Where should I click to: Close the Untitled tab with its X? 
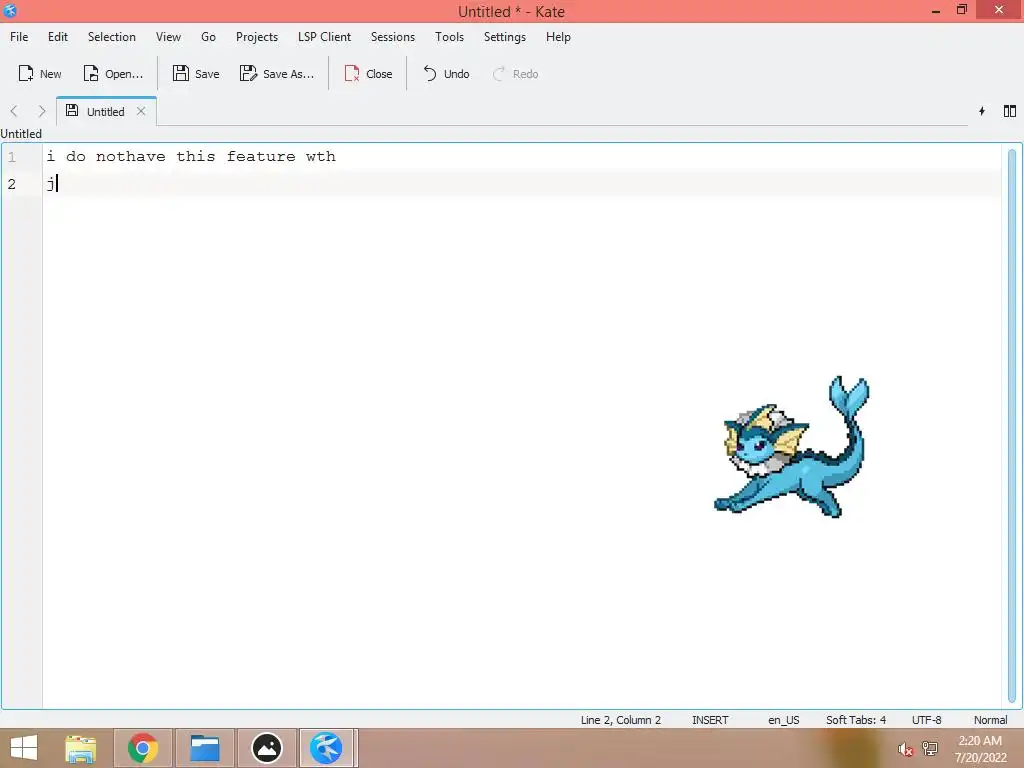click(x=141, y=111)
